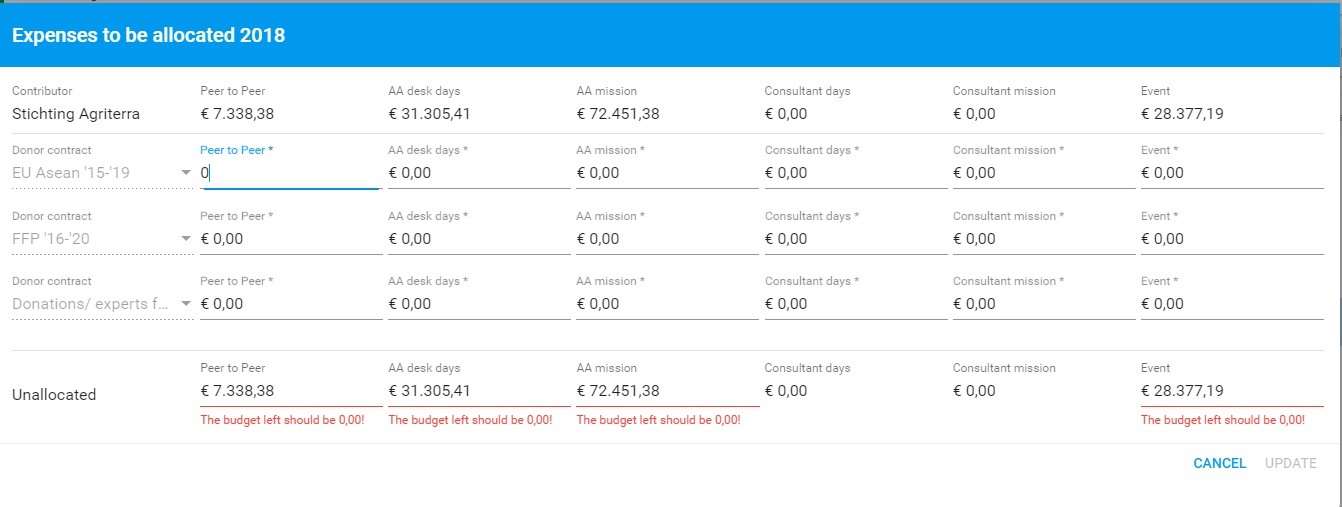Focus Peer to Peer field for FFP '16-'20
Screen dimensions: 1342x507
click(x=290, y=239)
